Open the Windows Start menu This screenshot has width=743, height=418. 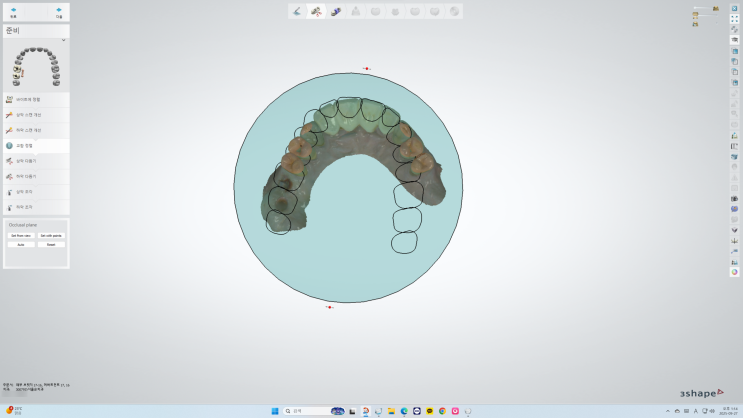coord(275,411)
